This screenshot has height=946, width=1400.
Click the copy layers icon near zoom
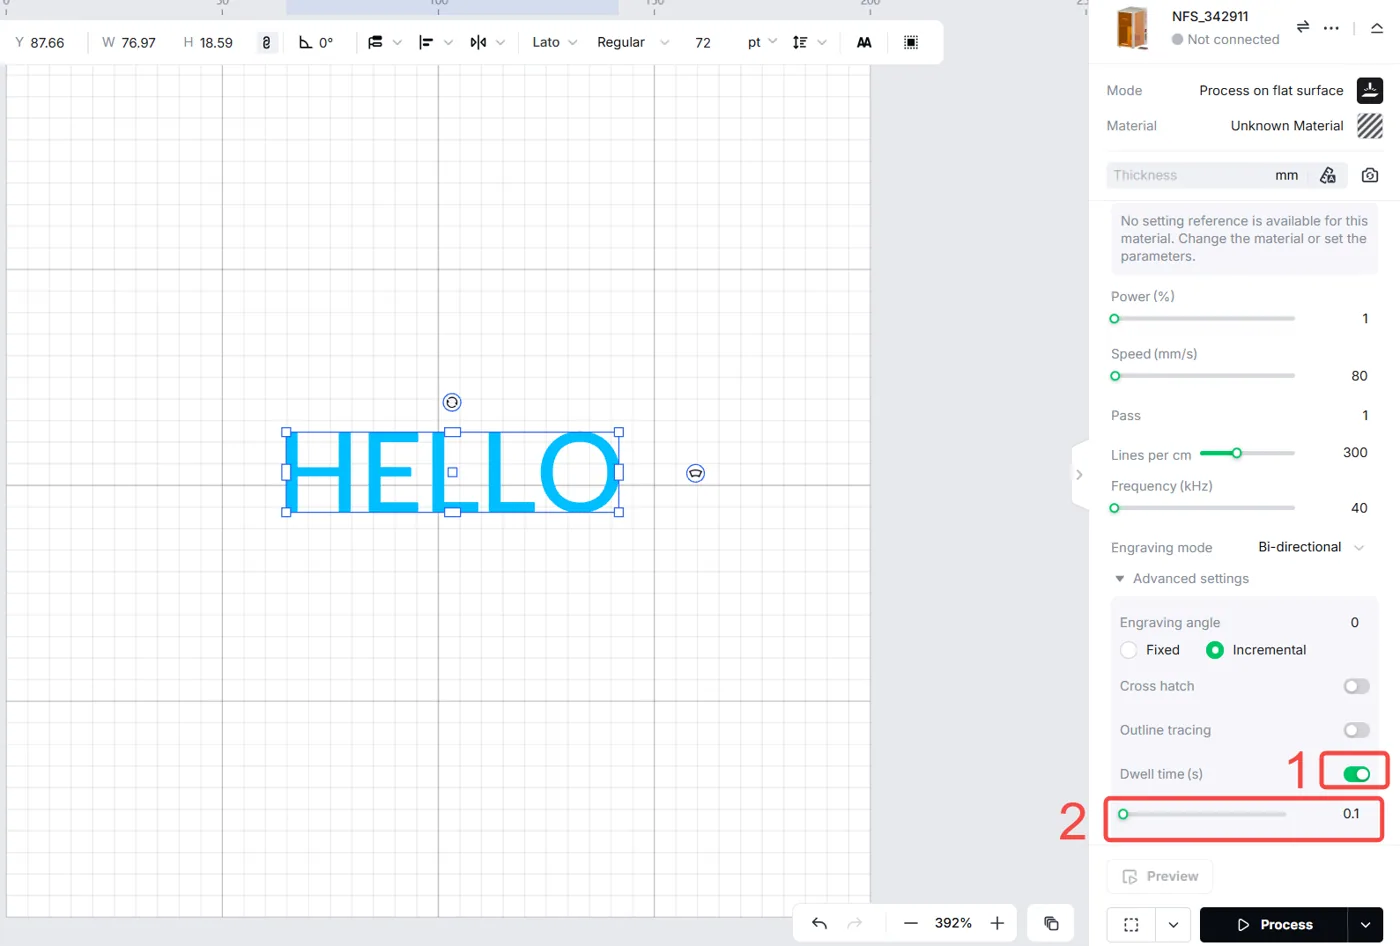(1051, 923)
